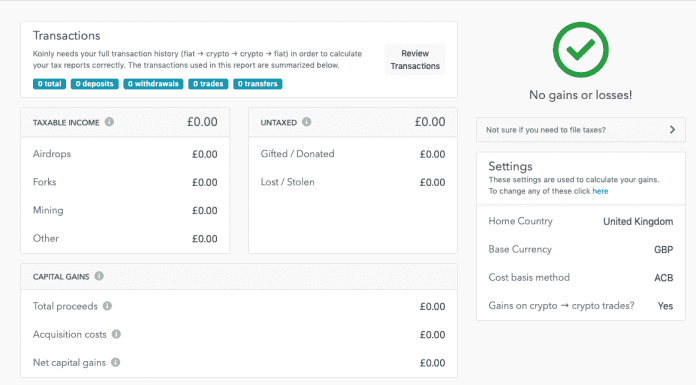The image size is (696, 385).
Task: Click the Base Currency GBP value
Action: (x=664, y=250)
